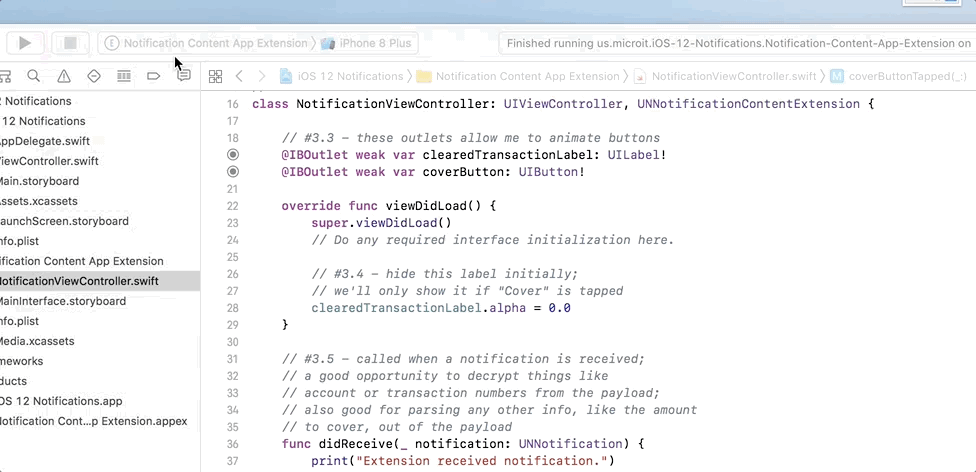Open the Breakpoint navigator icon
Image resolution: width=976 pixels, height=472 pixels.
click(154, 76)
